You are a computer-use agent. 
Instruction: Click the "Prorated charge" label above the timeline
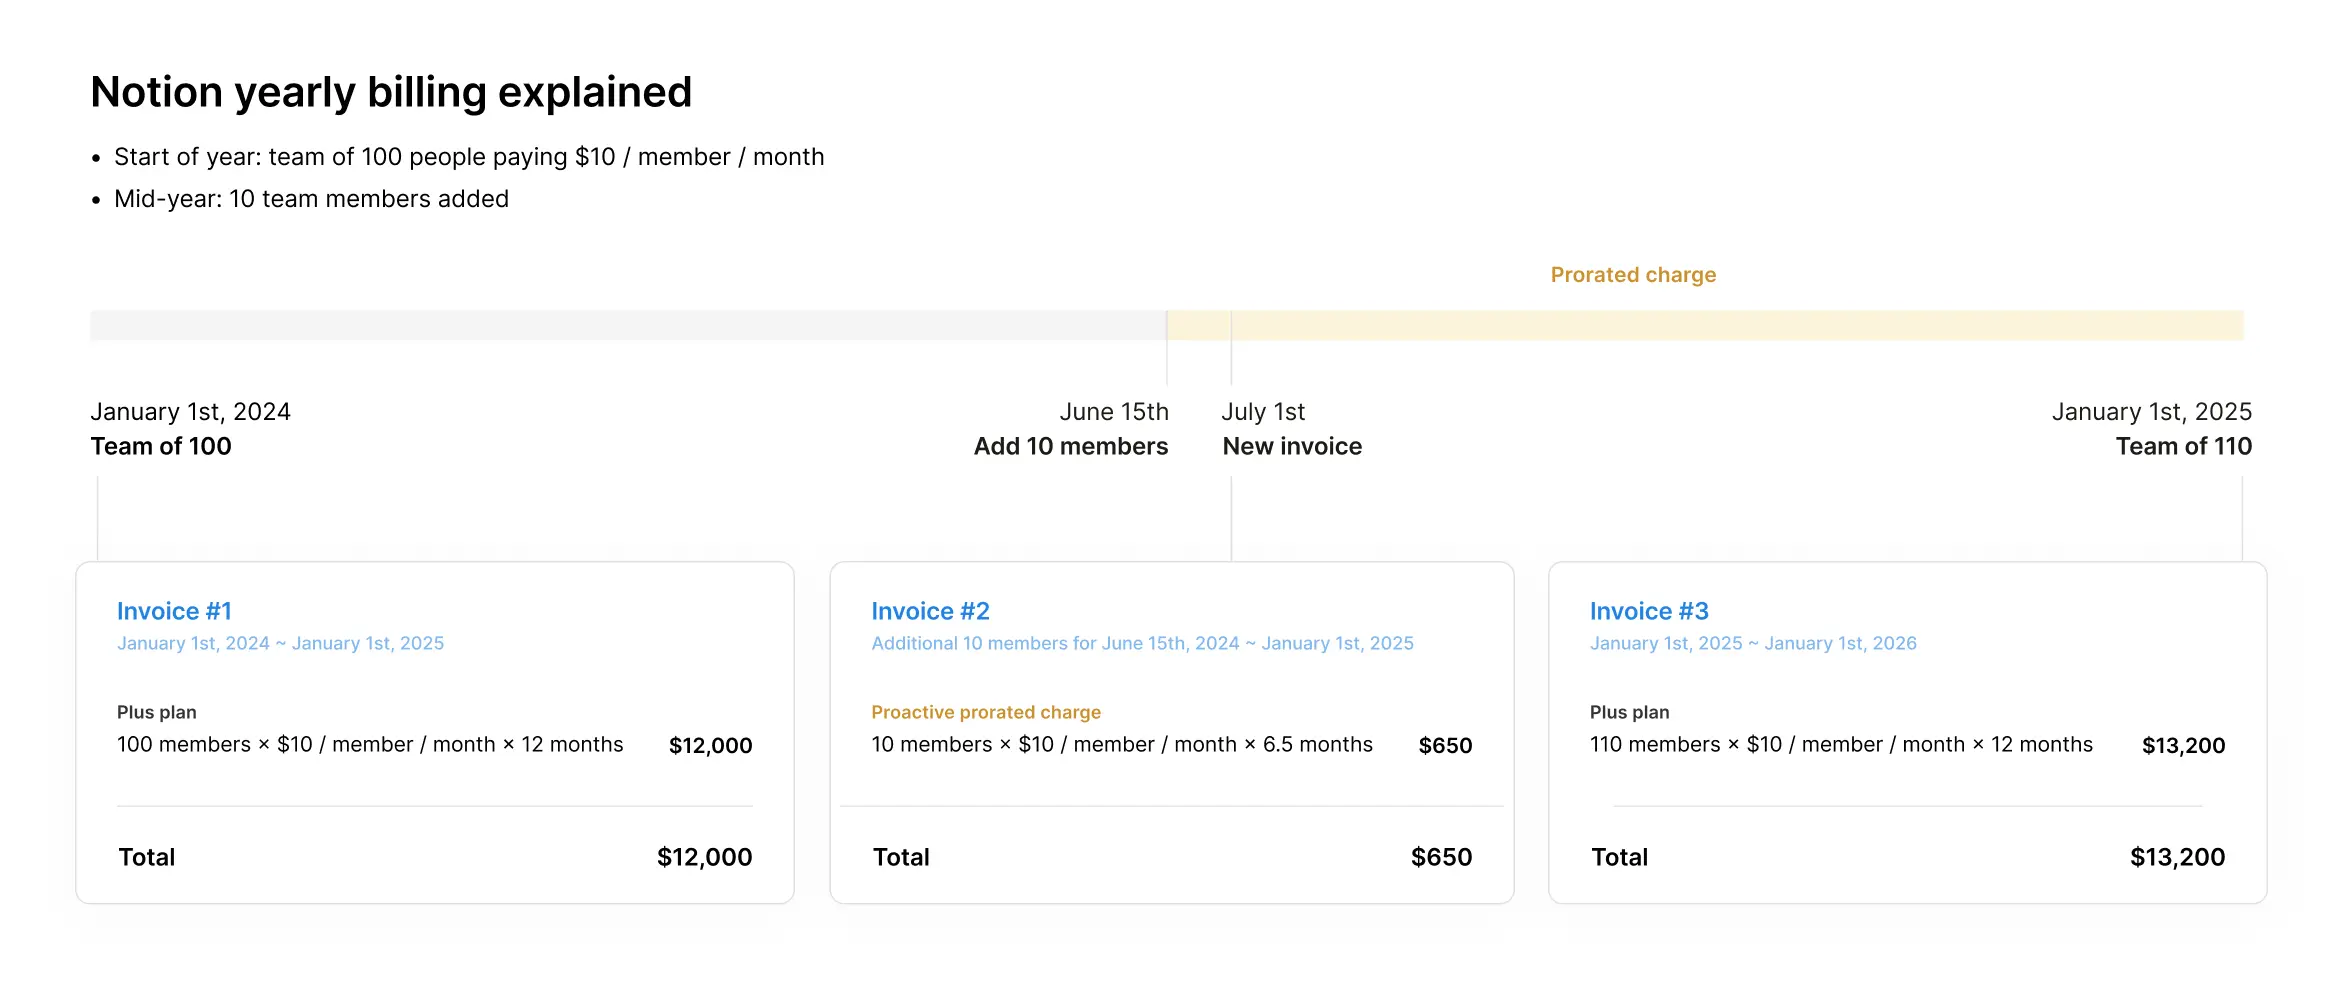[x=1633, y=275]
